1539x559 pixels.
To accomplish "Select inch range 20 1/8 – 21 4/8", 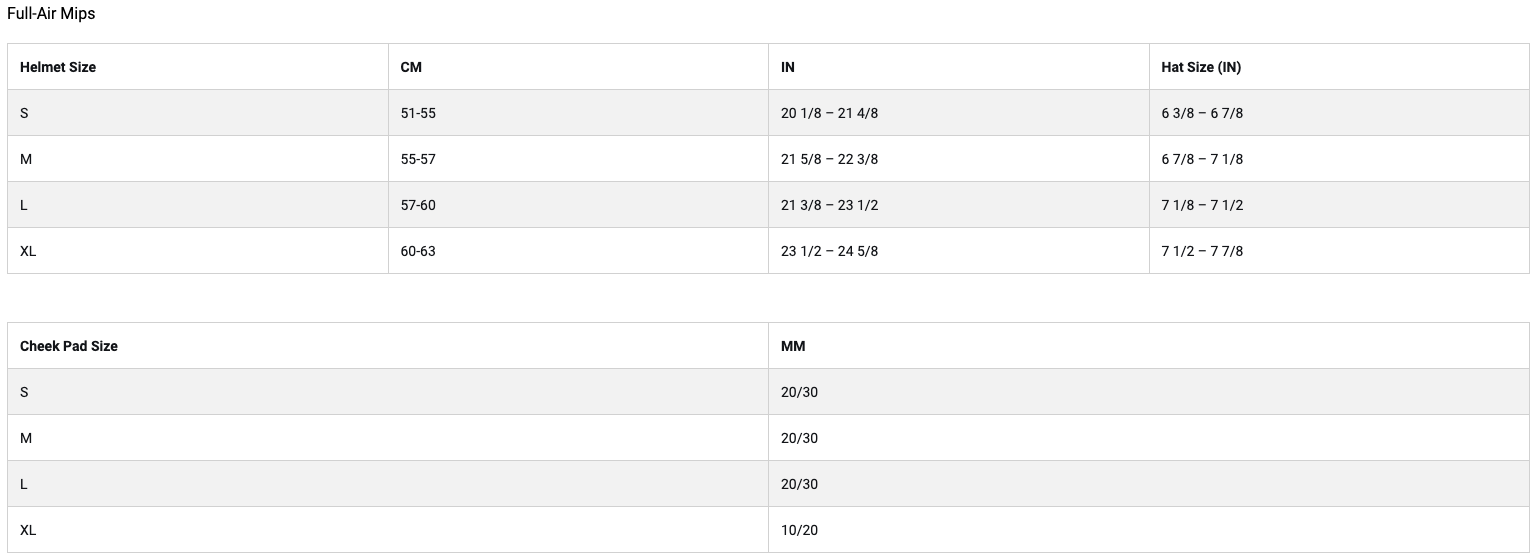I will 829,113.
